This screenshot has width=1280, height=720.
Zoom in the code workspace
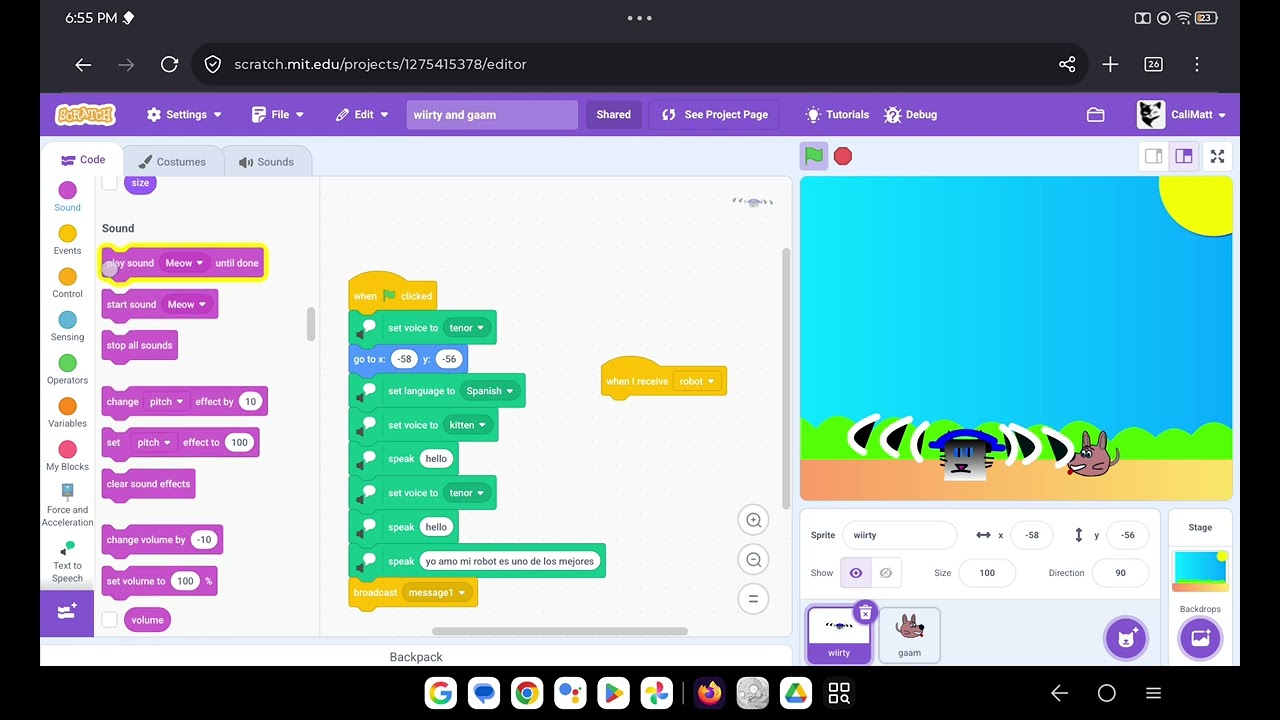pos(754,520)
